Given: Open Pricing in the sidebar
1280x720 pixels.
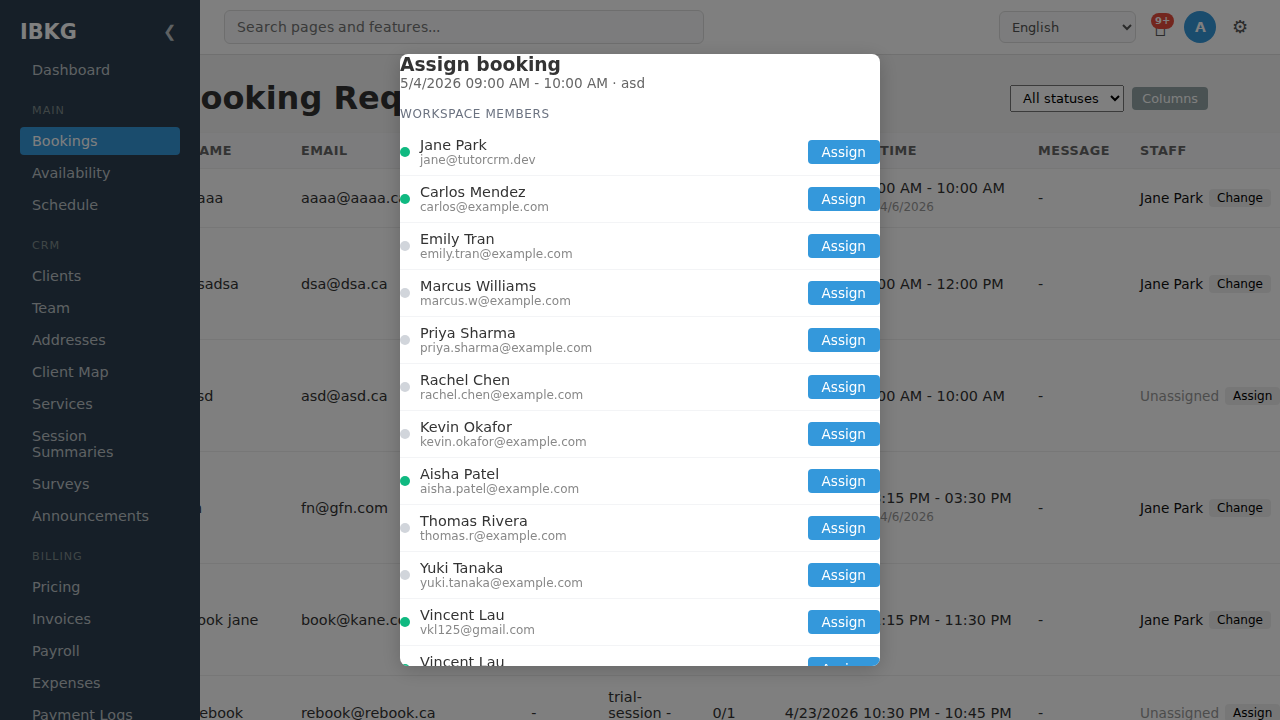Looking at the screenshot, I should pos(100,587).
